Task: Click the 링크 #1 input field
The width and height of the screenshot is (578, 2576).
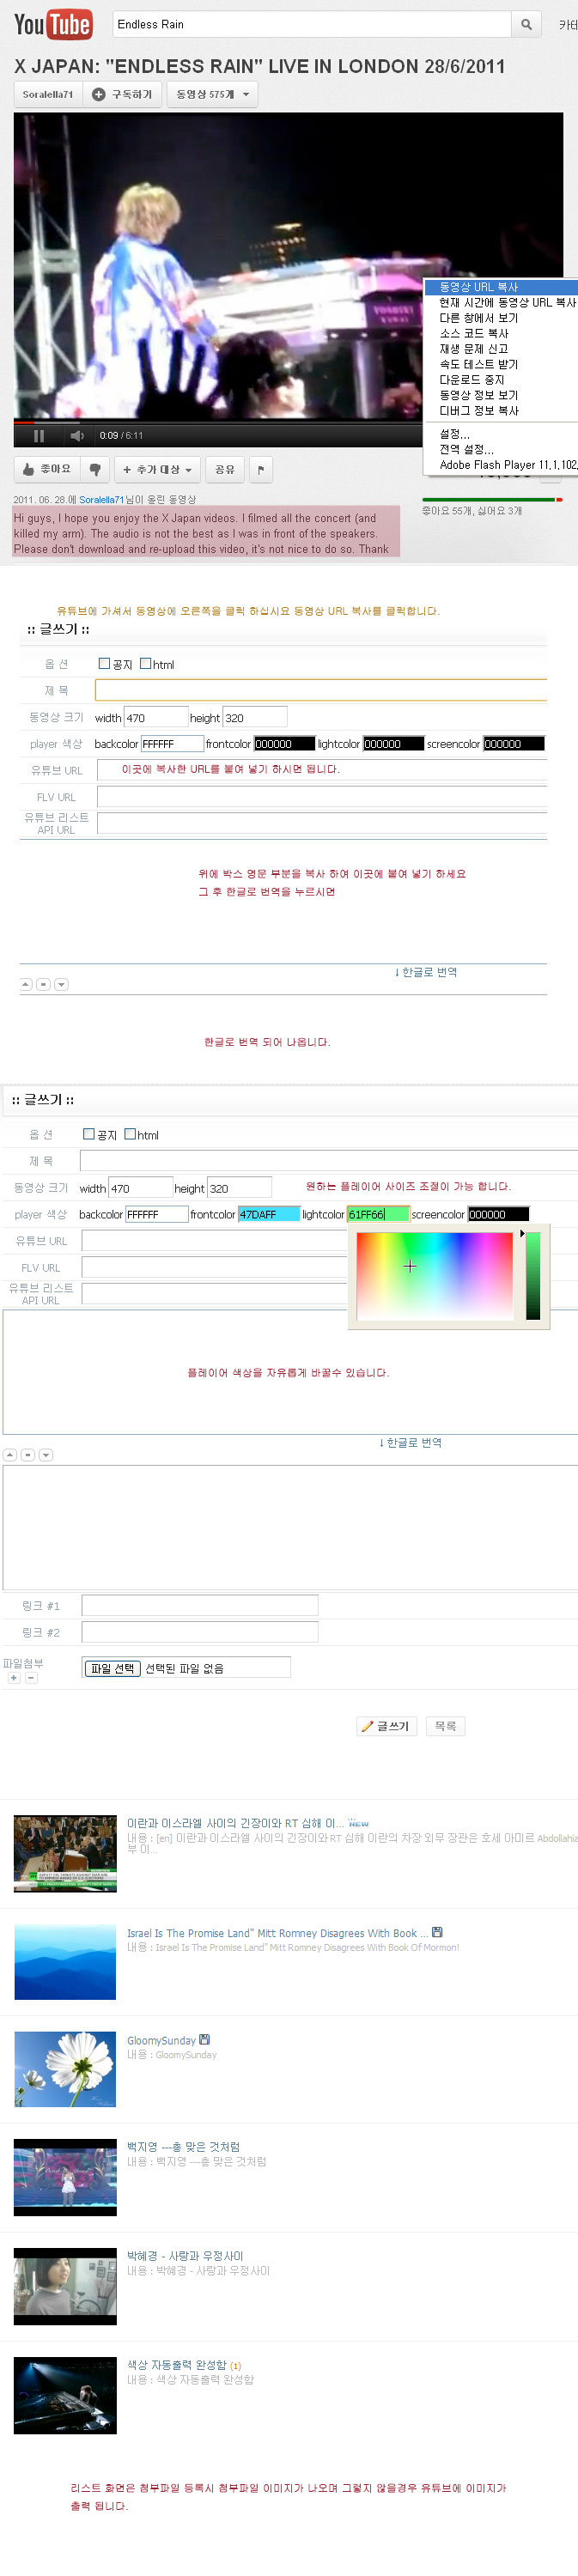Action: (200, 1606)
